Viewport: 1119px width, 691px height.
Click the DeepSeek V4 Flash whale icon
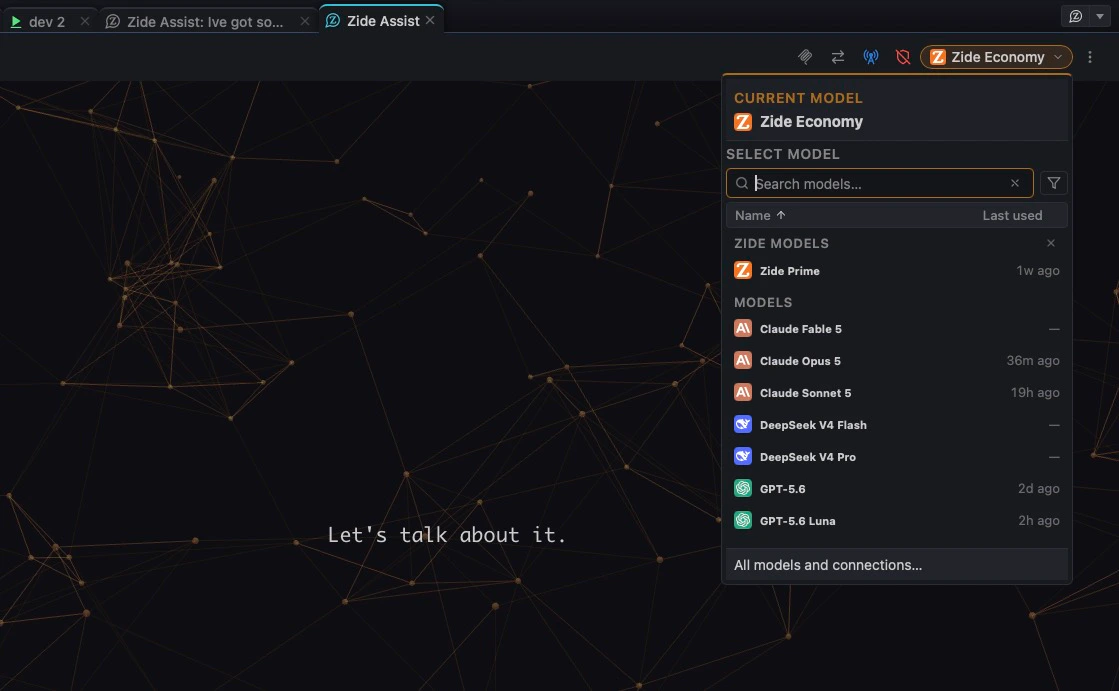click(x=743, y=425)
